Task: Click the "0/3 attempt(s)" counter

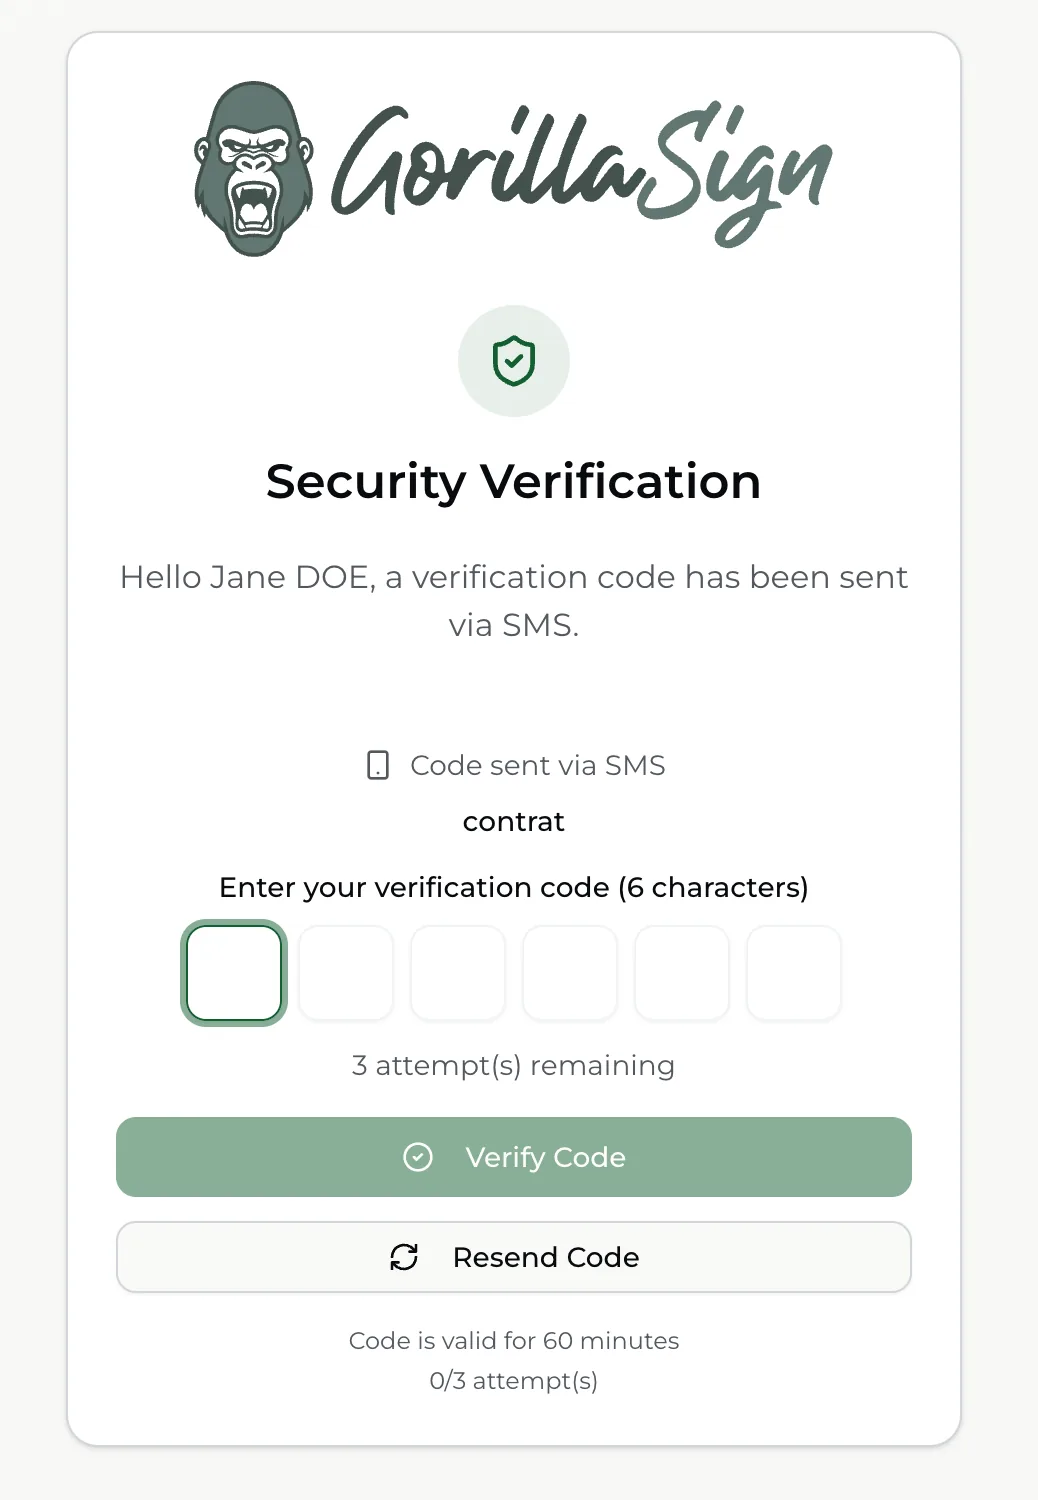Action: point(514,1380)
